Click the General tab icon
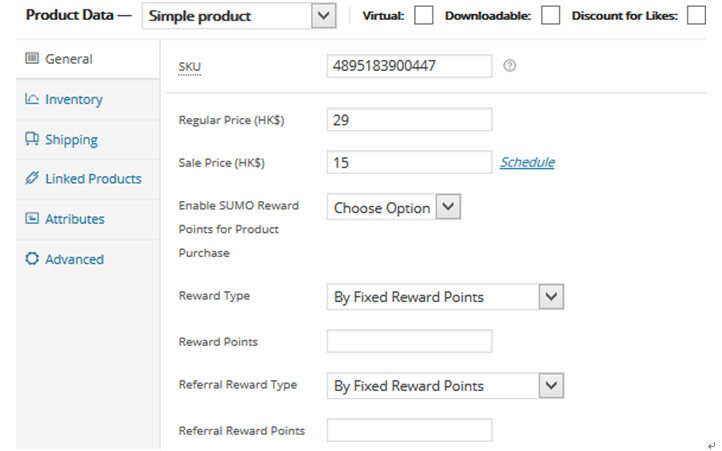 (x=32, y=59)
